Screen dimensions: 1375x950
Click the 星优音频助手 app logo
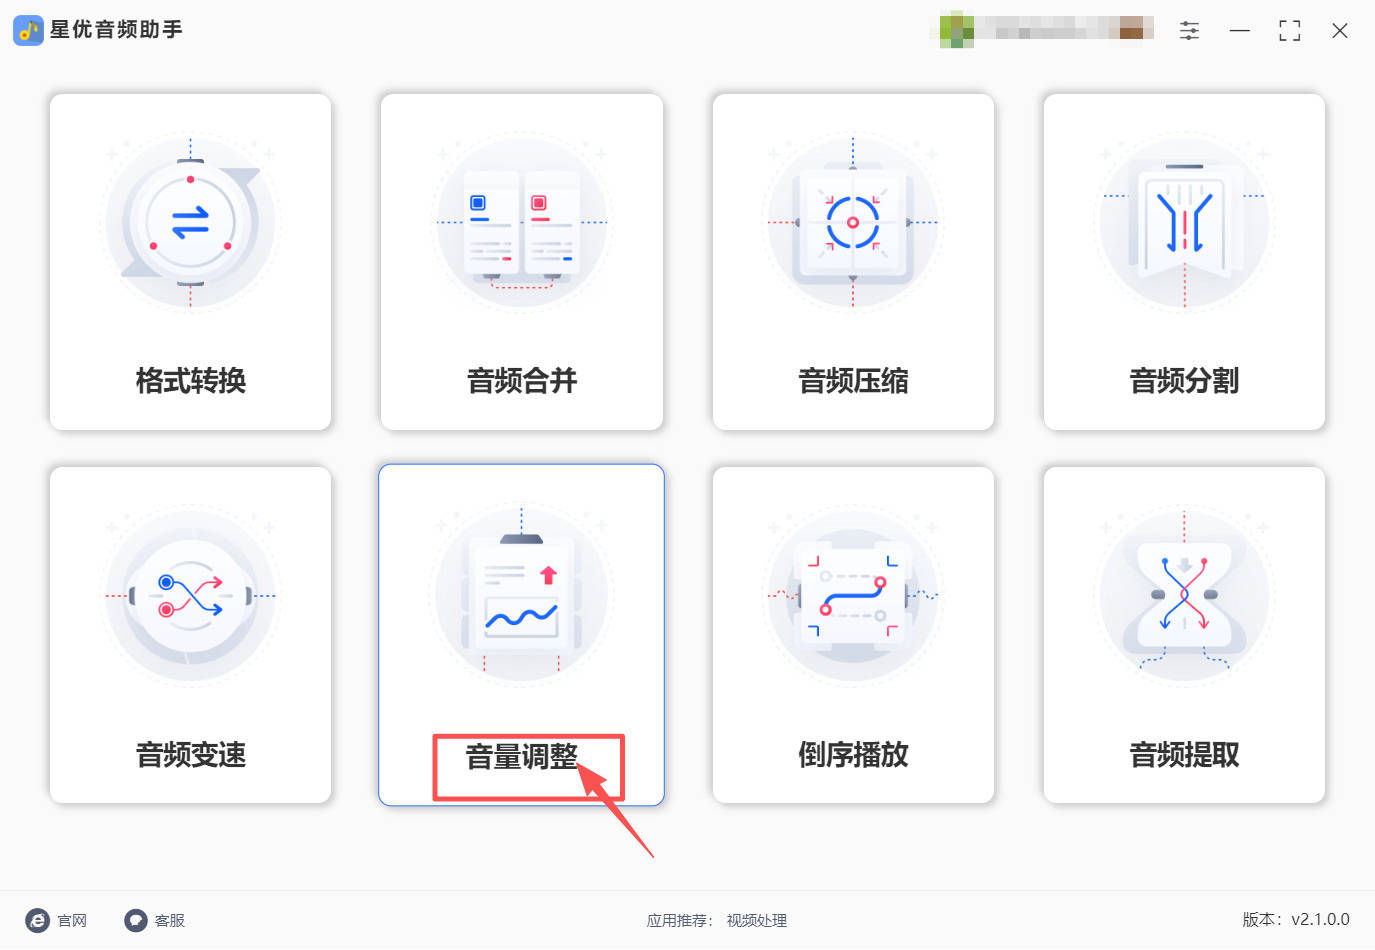(28, 30)
